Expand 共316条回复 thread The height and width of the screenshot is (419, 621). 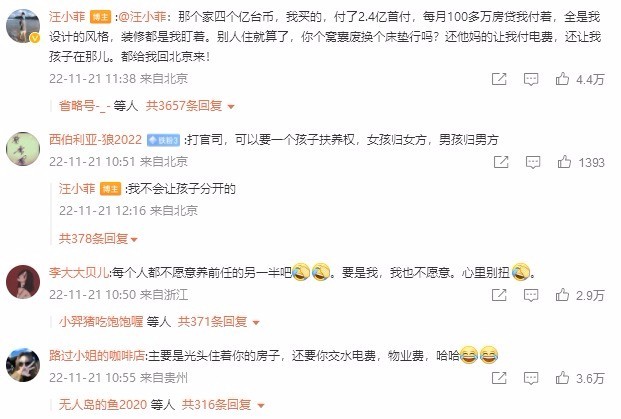coord(223,404)
